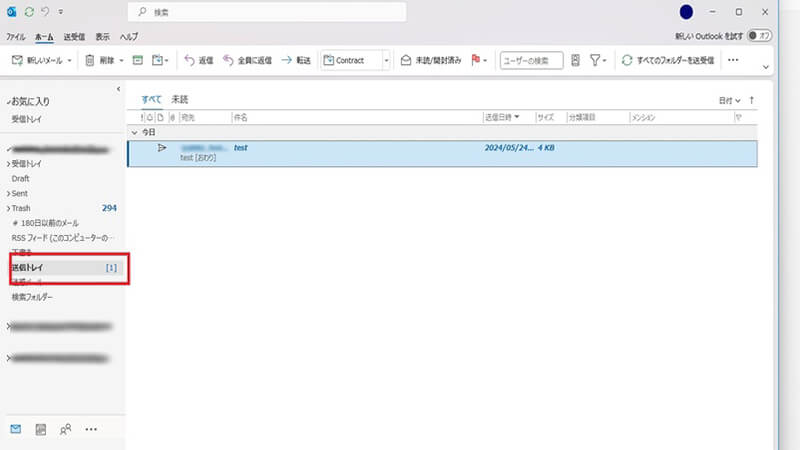Switch to the 未読 filter tab

coord(179,100)
